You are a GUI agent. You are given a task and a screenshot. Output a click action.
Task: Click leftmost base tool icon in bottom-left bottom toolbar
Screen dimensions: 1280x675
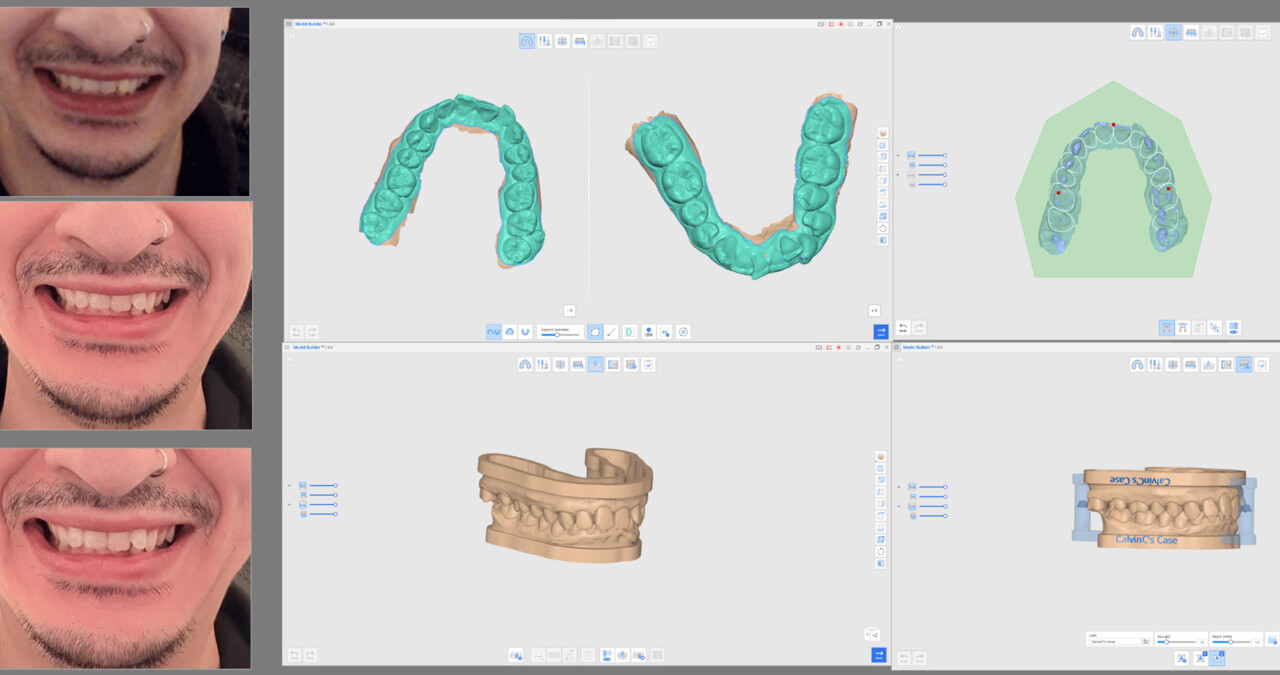tap(516, 655)
